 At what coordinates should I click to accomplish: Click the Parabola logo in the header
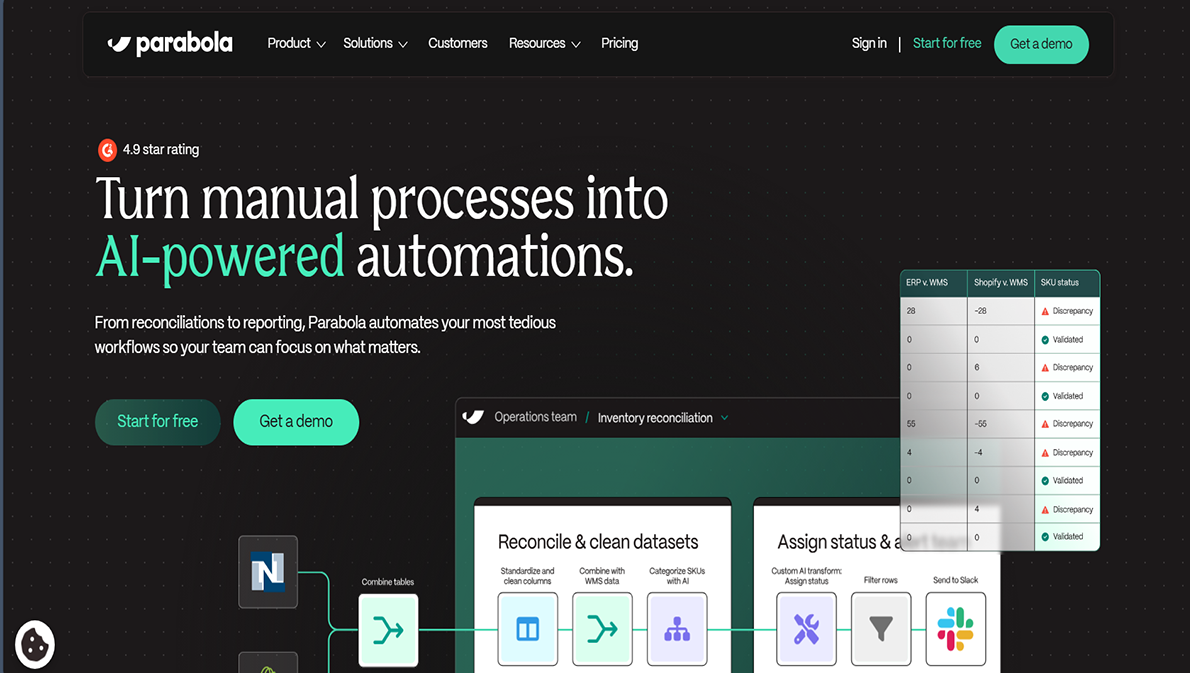click(170, 44)
